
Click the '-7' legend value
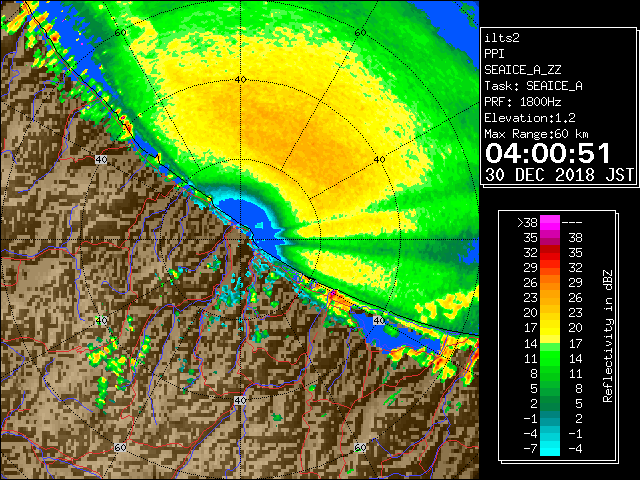point(530,448)
